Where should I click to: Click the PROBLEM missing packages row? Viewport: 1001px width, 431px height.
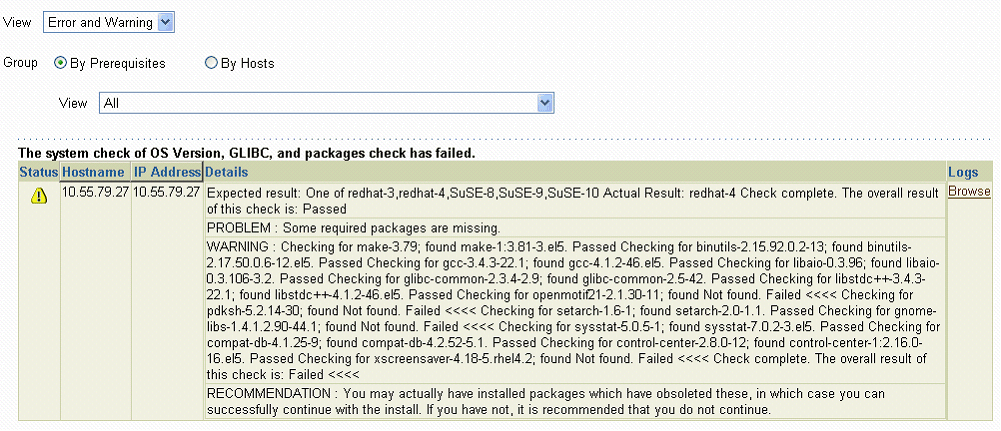point(574,227)
